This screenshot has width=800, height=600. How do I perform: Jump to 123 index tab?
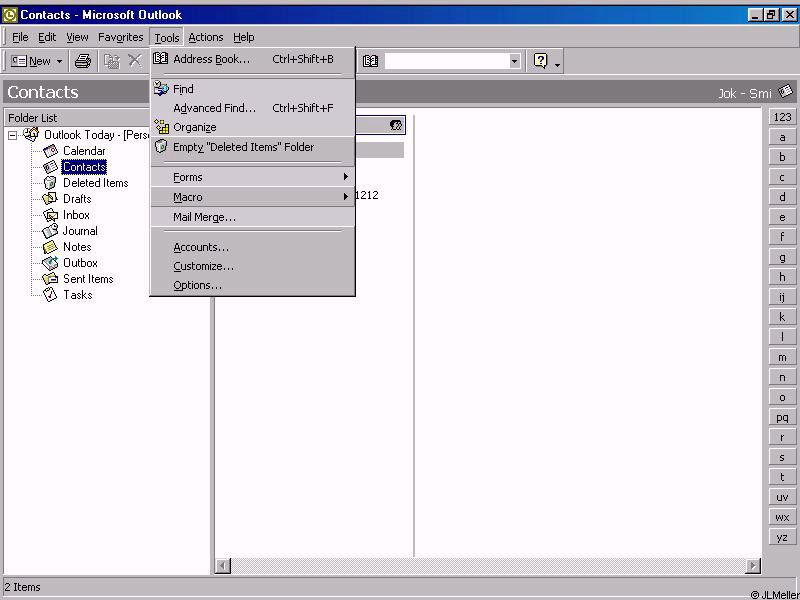[x=782, y=117]
